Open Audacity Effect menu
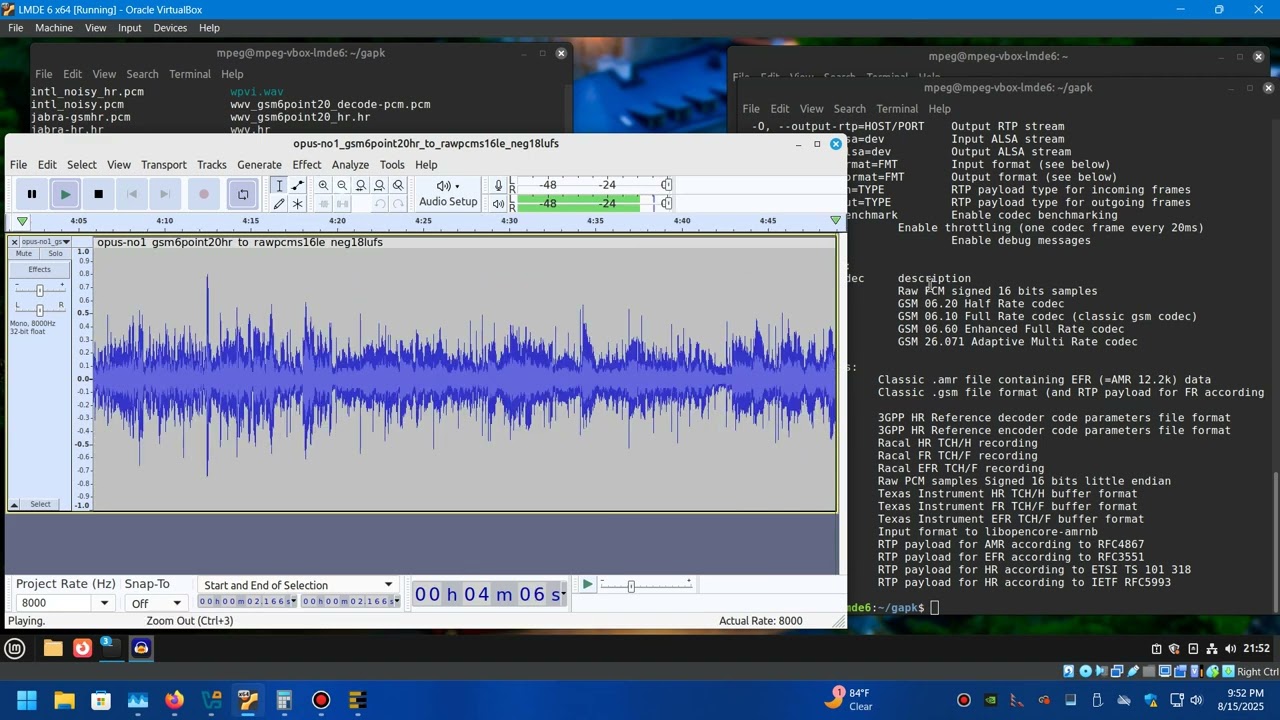Viewport: 1280px width, 720px height. (306, 164)
